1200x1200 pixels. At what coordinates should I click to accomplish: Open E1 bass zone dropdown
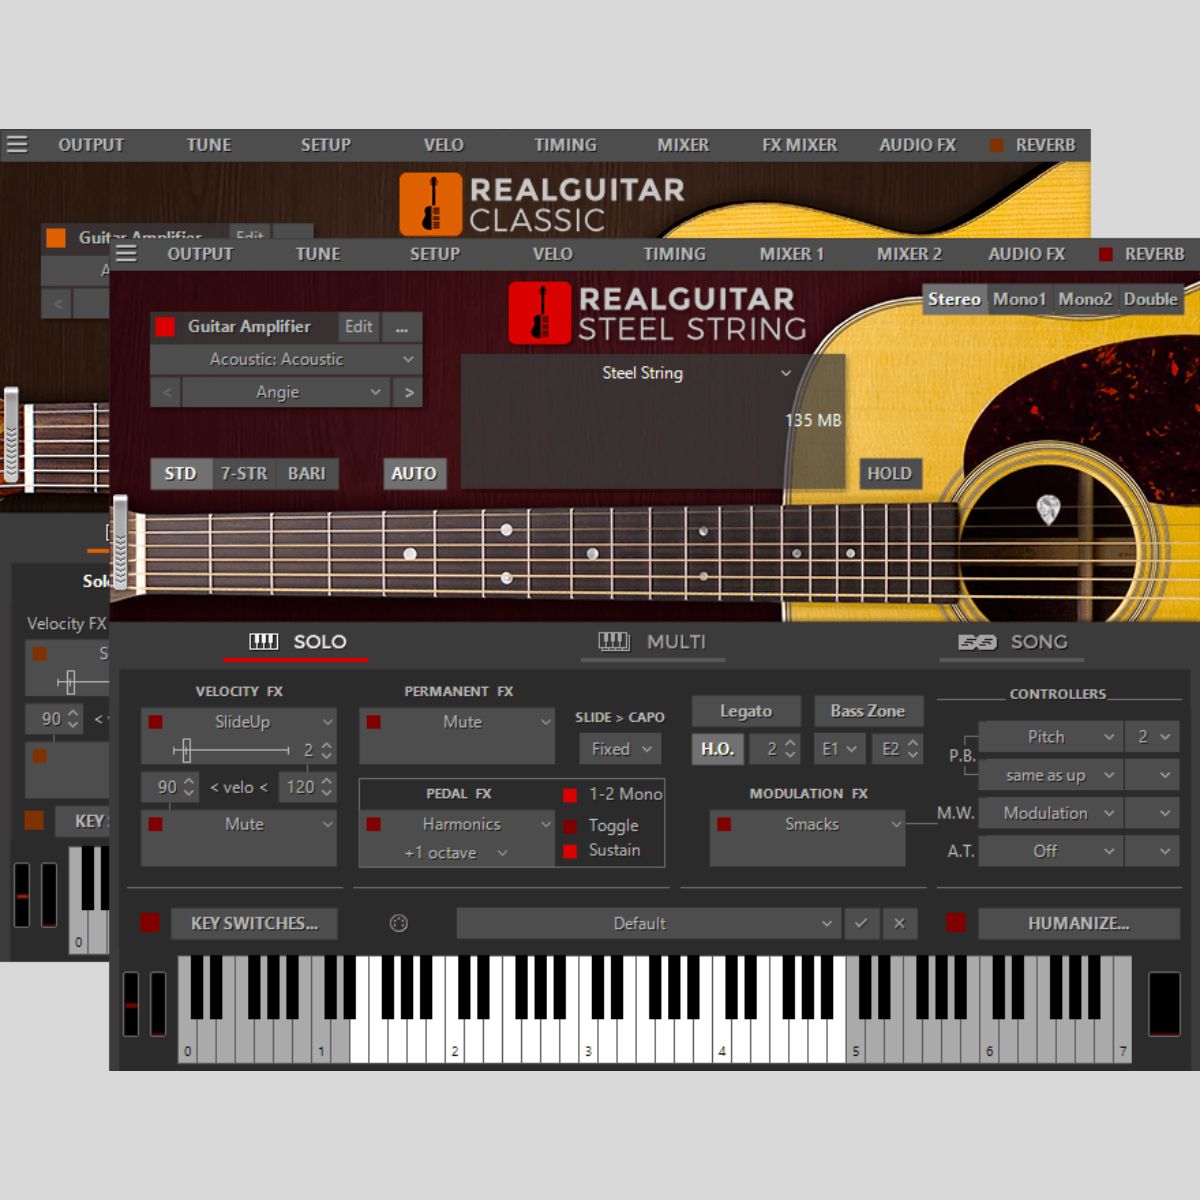[839, 748]
